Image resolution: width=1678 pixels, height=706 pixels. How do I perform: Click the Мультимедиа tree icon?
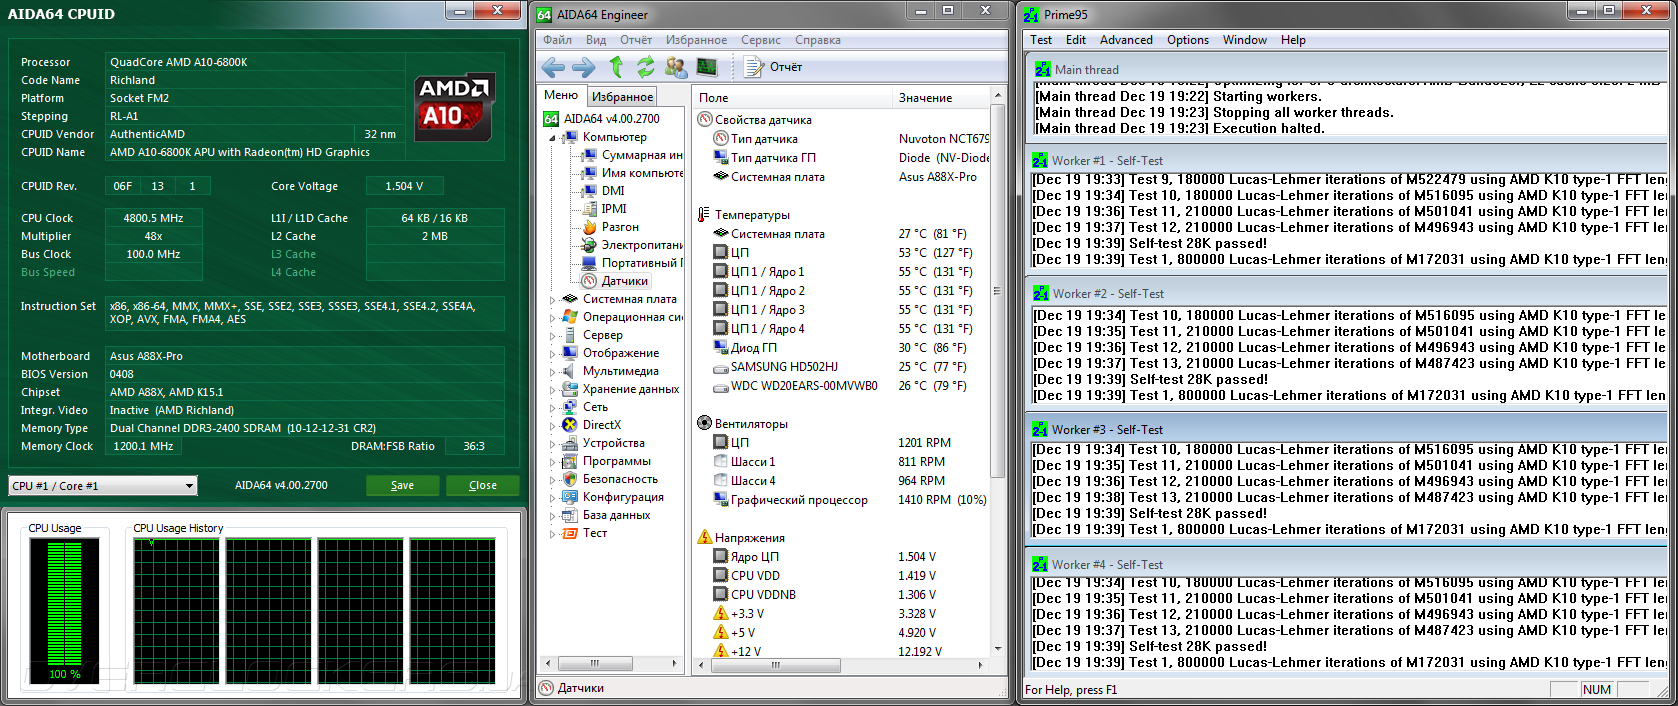[570, 371]
